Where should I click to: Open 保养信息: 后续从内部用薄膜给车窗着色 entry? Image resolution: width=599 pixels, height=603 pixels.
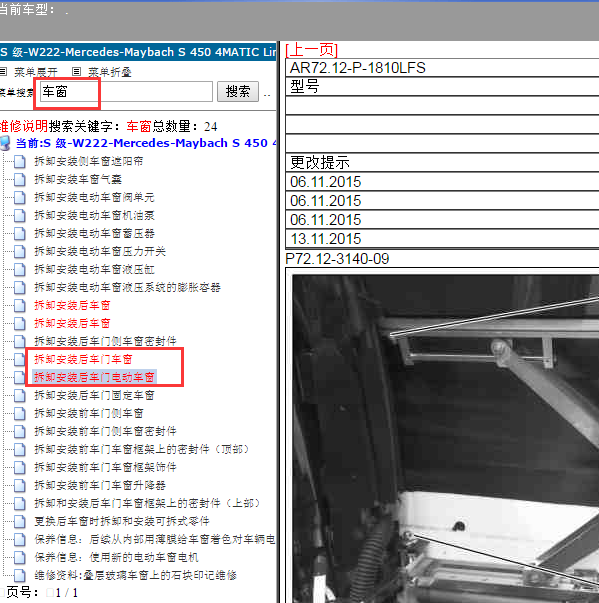[x=155, y=539]
